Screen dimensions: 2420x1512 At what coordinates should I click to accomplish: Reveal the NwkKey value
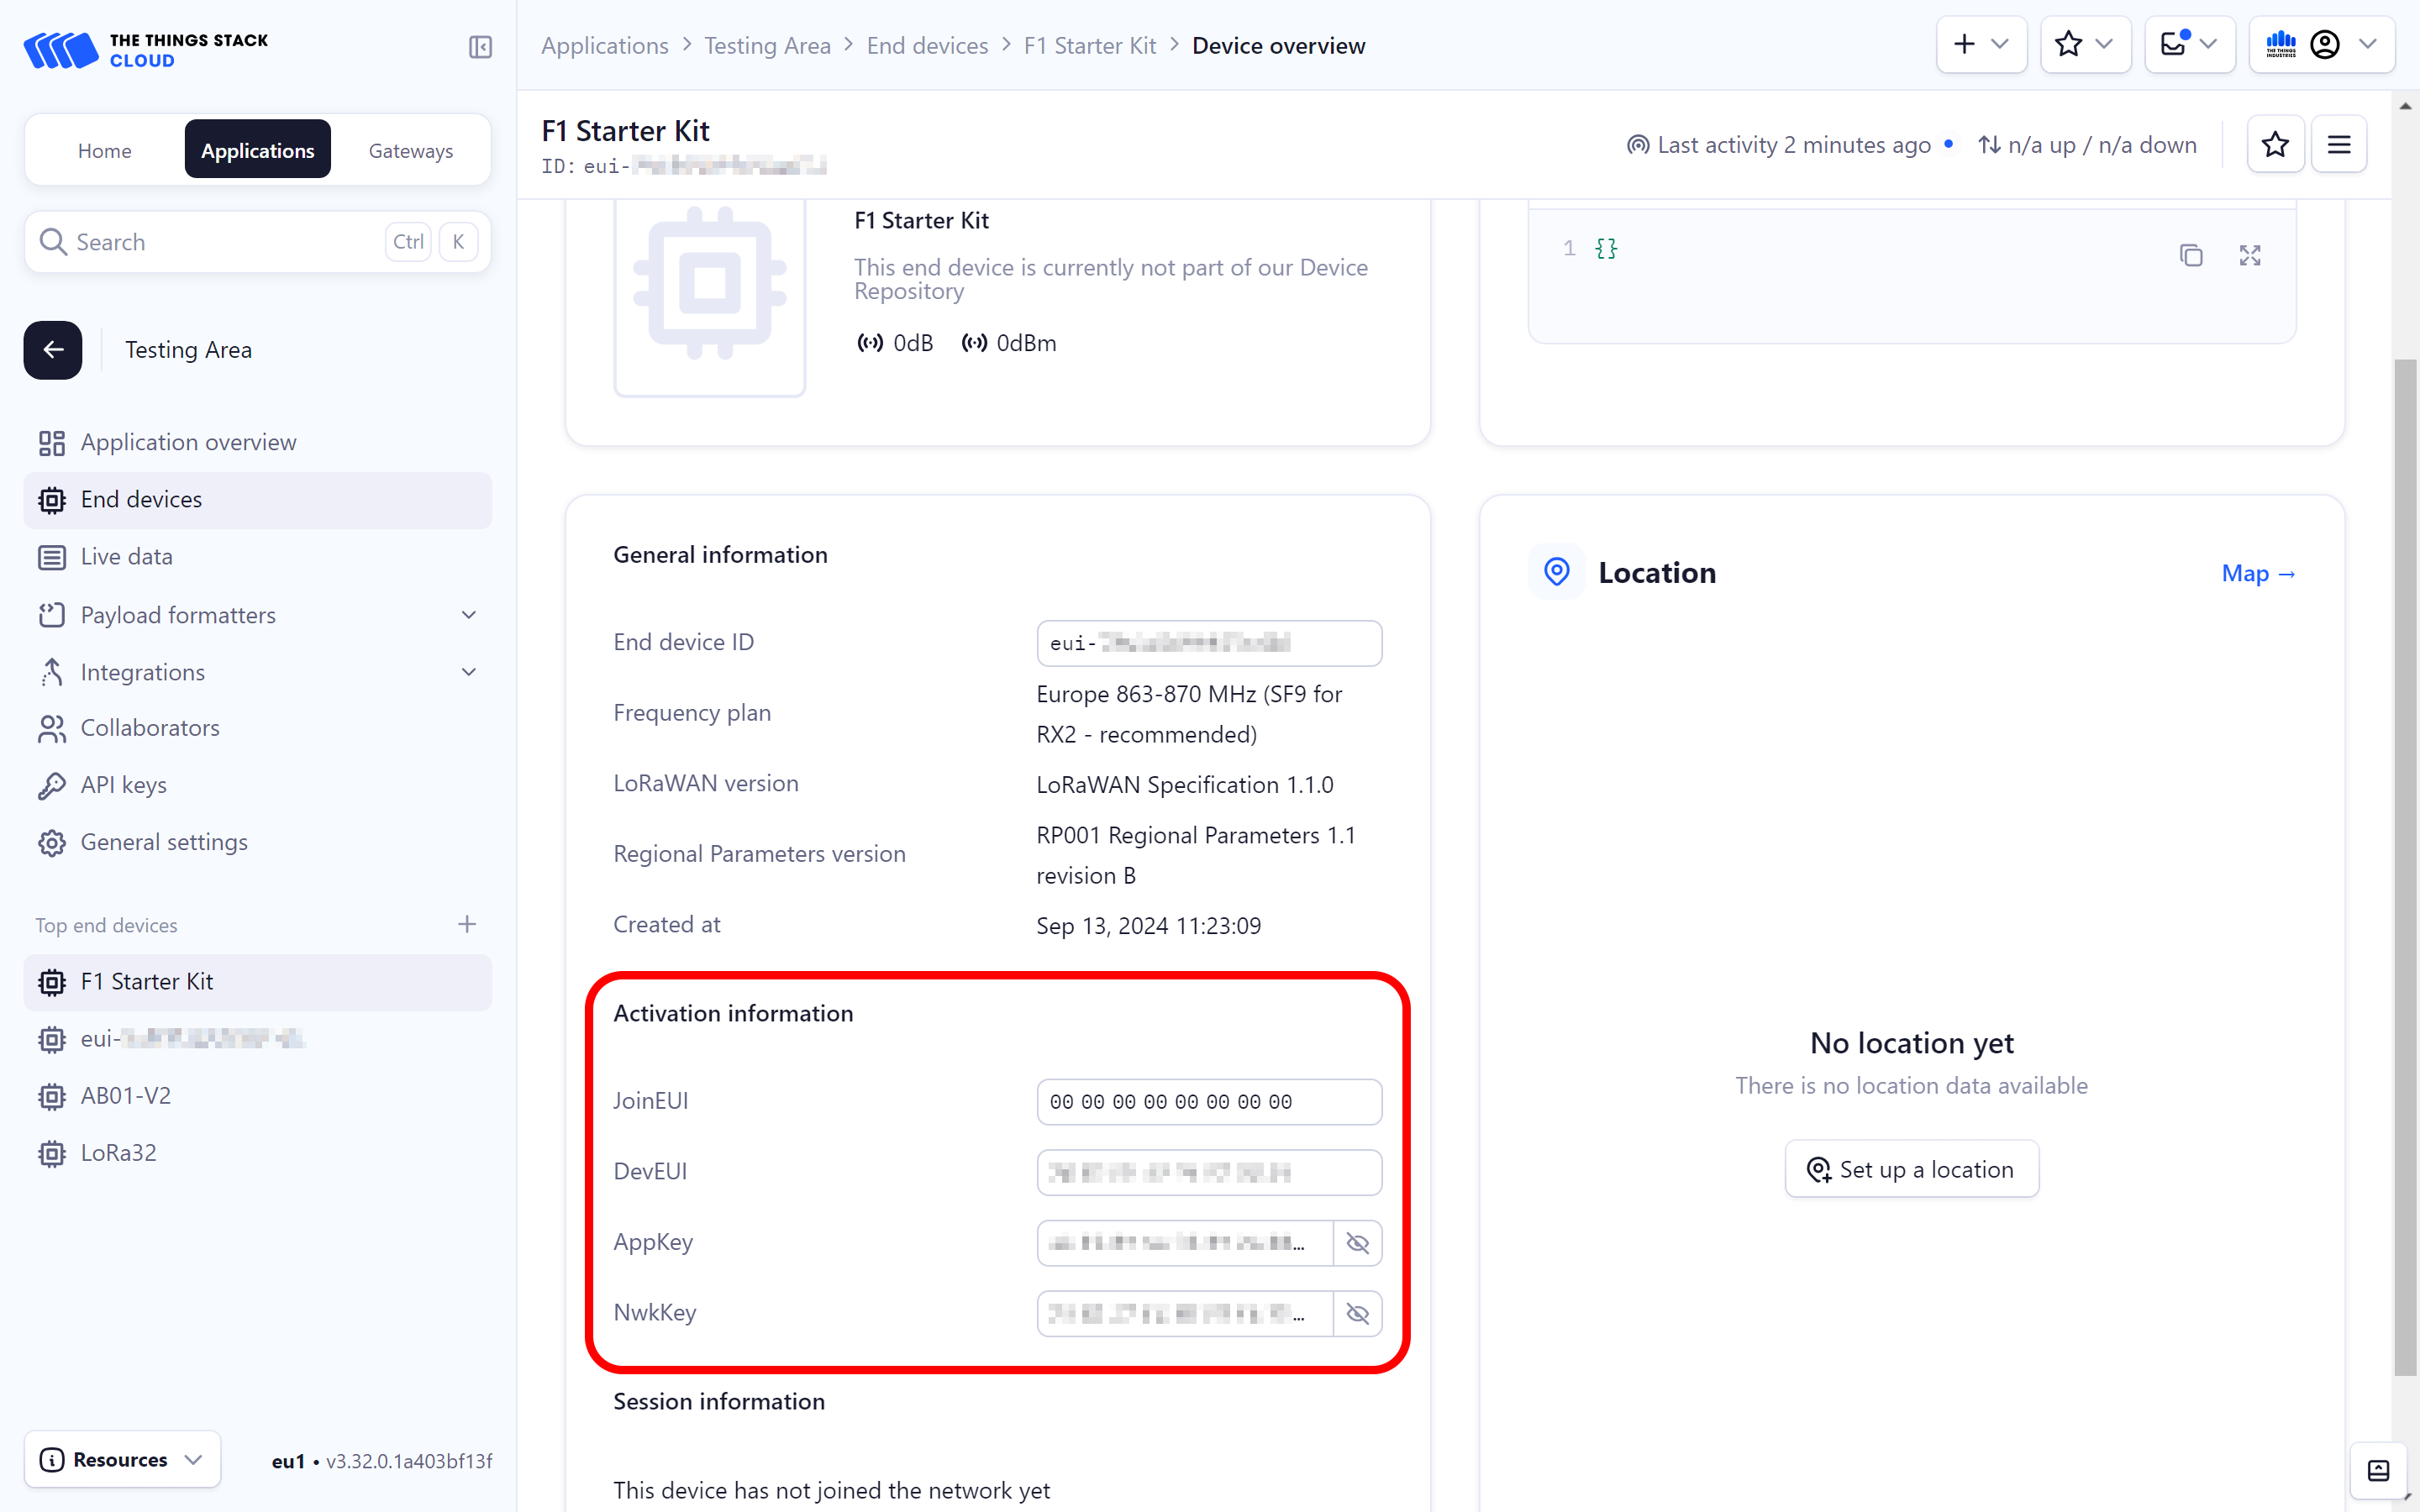1357,1313
